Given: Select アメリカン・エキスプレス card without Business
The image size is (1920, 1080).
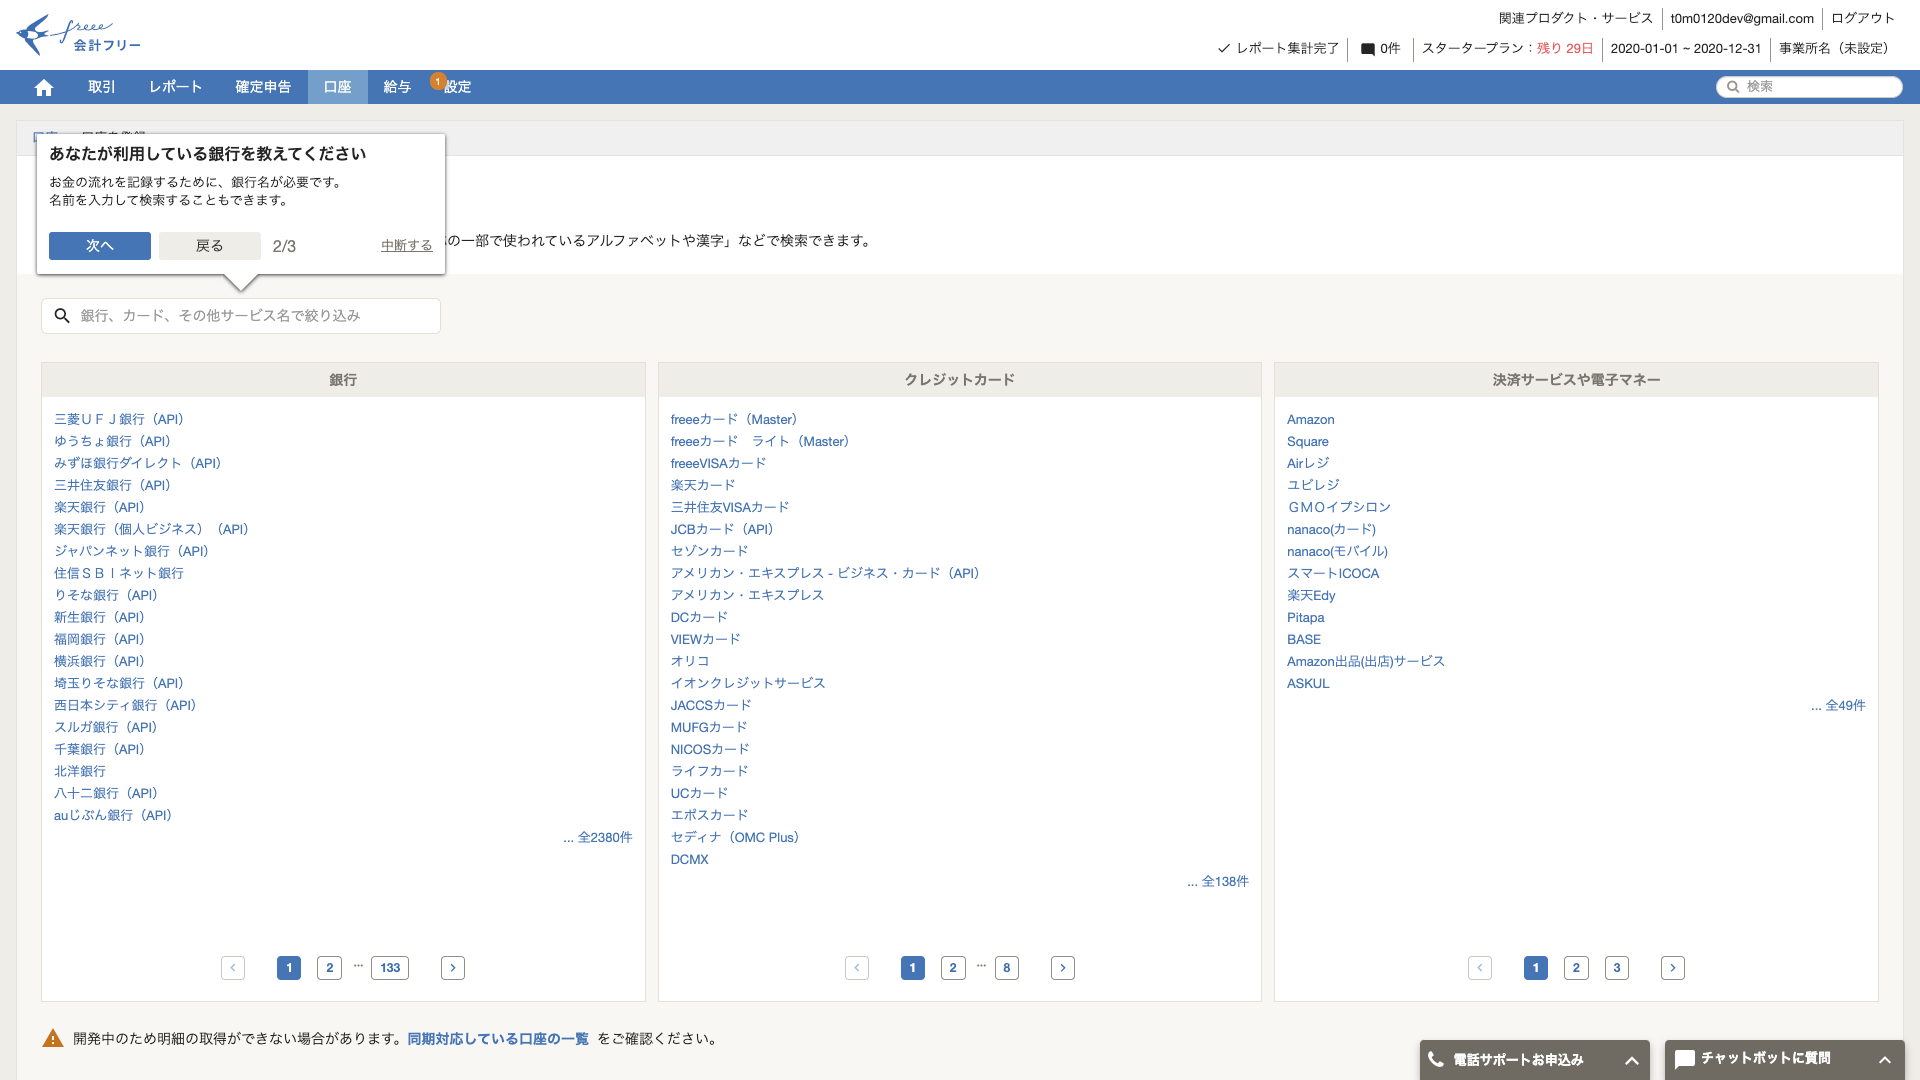Looking at the screenshot, I should click(747, 596).
